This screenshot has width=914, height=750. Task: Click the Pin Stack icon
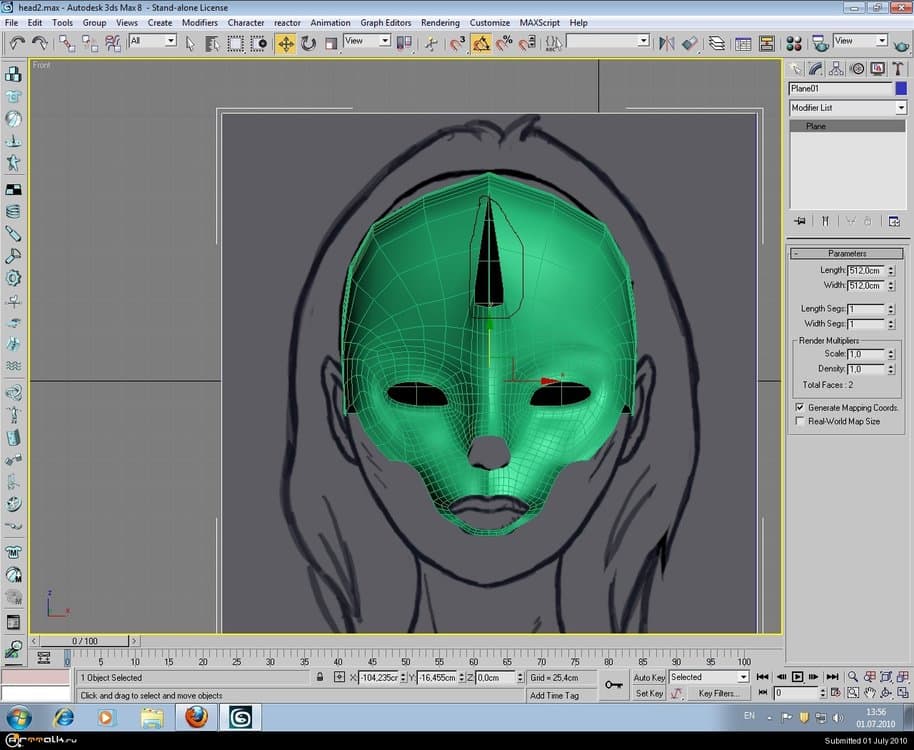tap(800, 221)
